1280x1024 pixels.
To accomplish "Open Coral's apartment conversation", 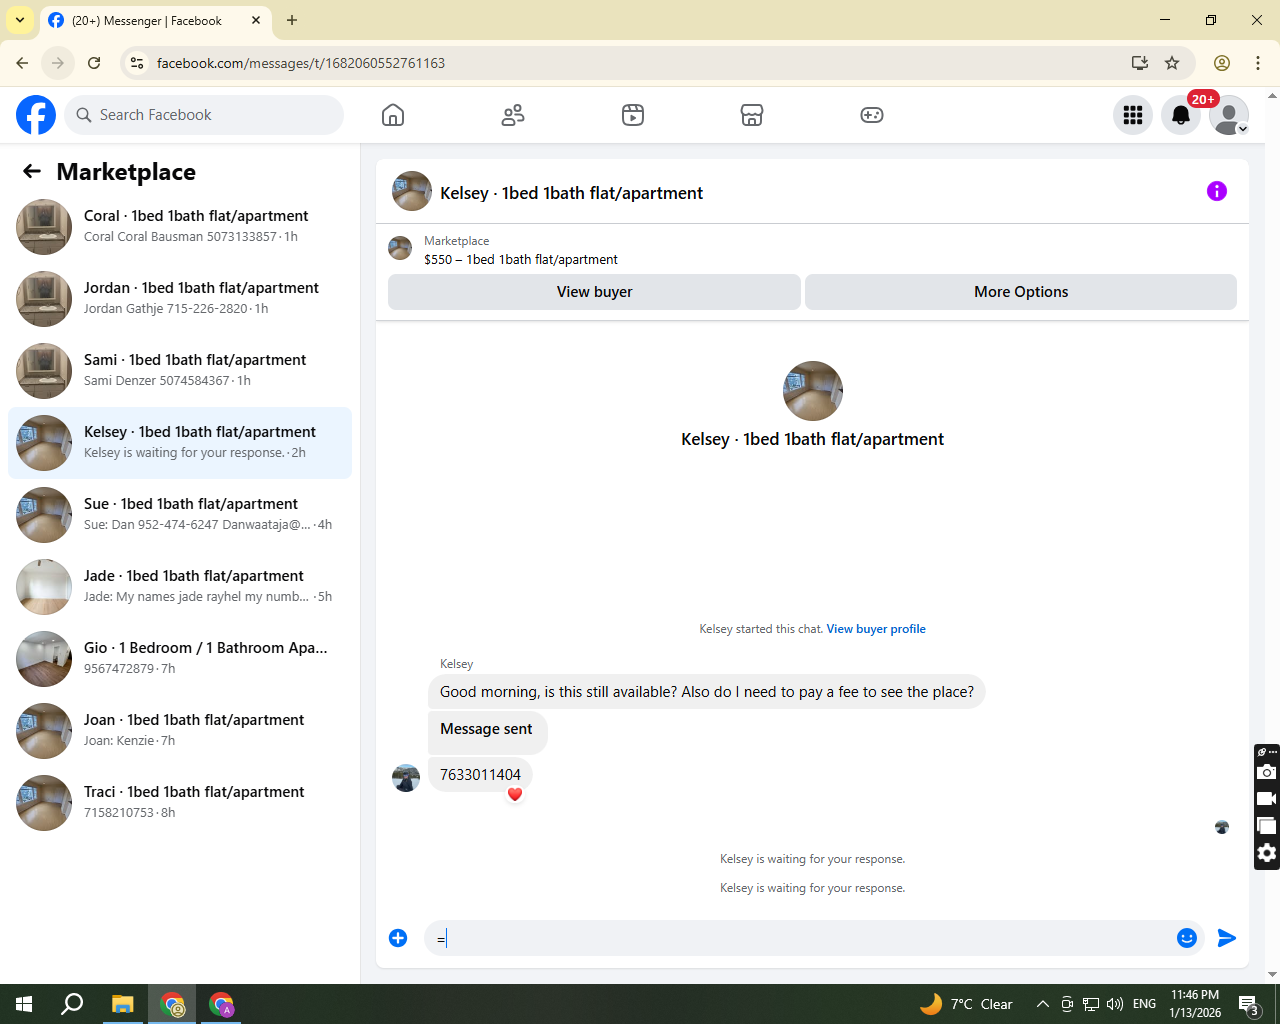I will pos(180,227).
